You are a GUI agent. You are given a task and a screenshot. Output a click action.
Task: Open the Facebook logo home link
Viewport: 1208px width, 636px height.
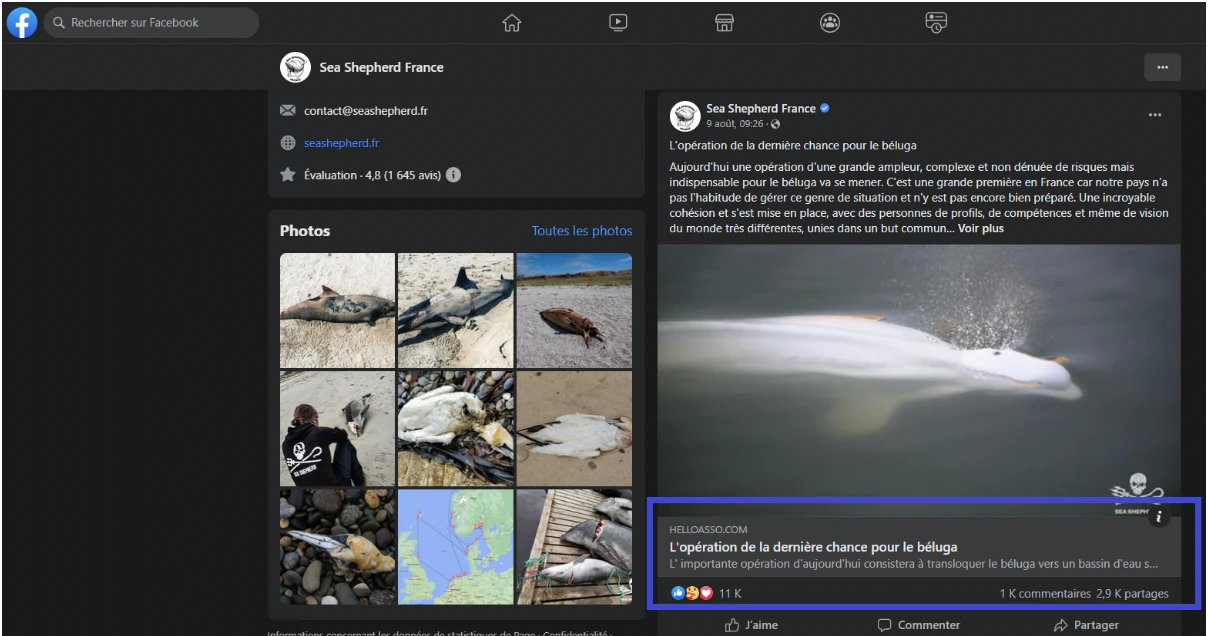tap(22, 23)
